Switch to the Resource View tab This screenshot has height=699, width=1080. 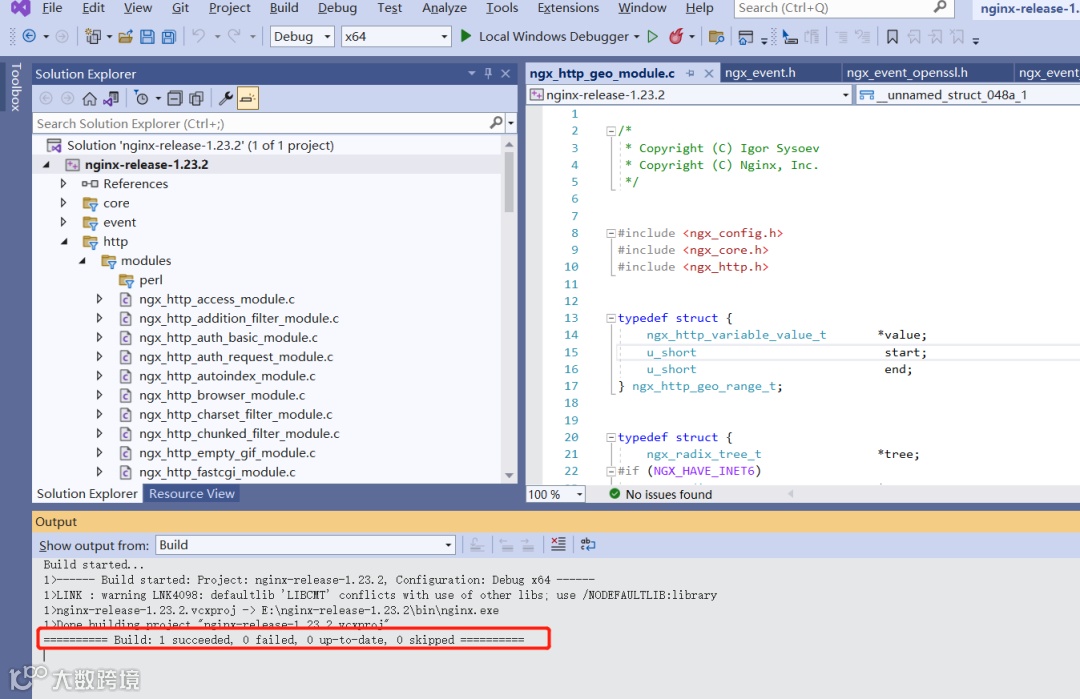click(x=191, y=494)
